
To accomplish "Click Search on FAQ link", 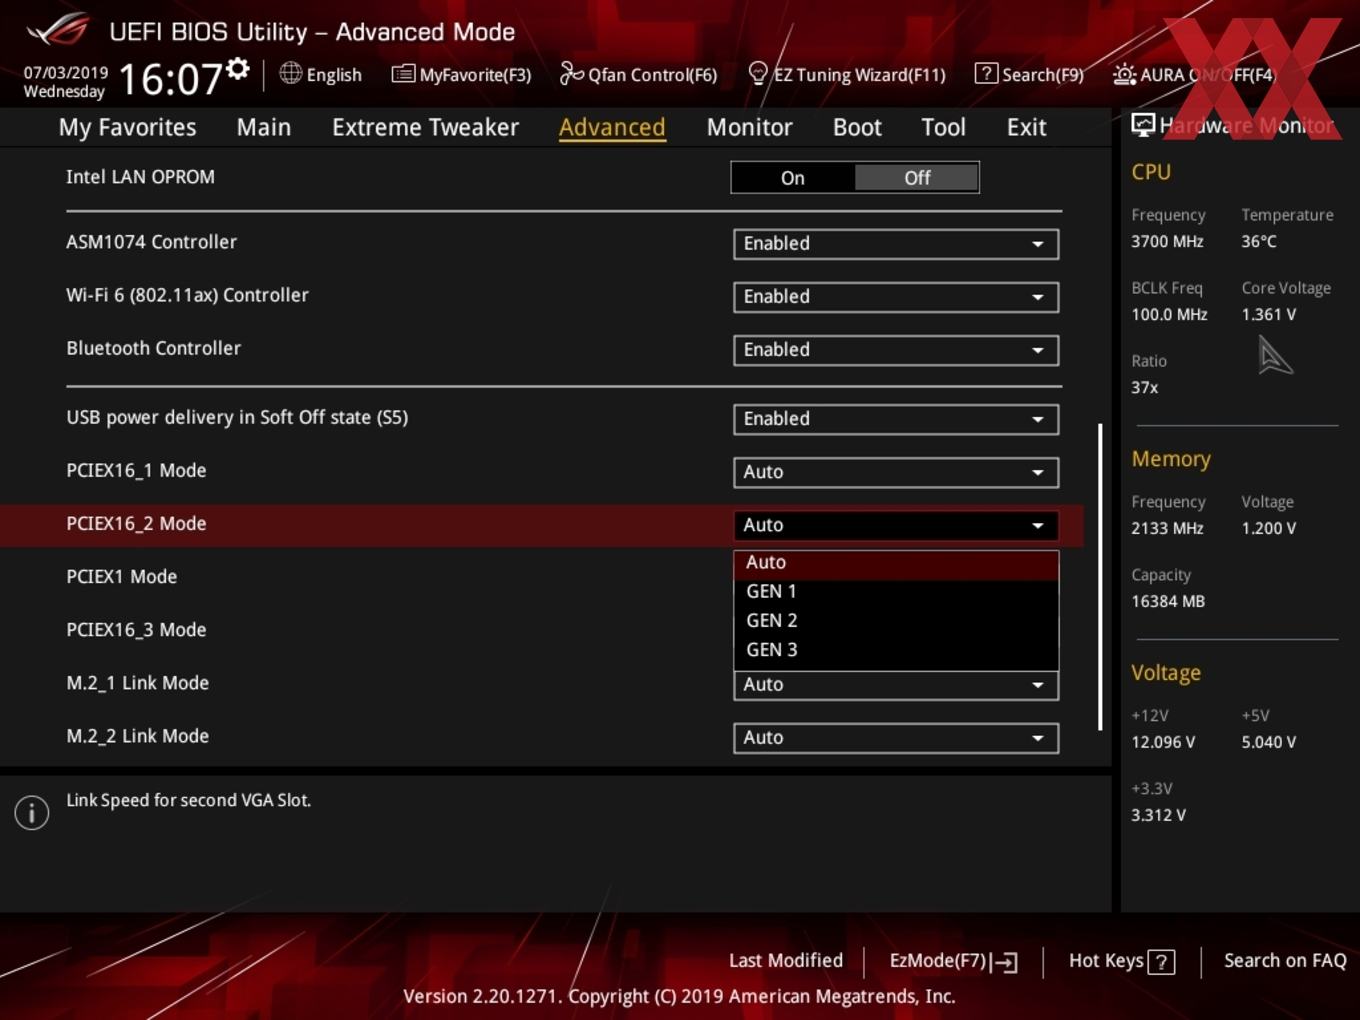I will 1285,960.
